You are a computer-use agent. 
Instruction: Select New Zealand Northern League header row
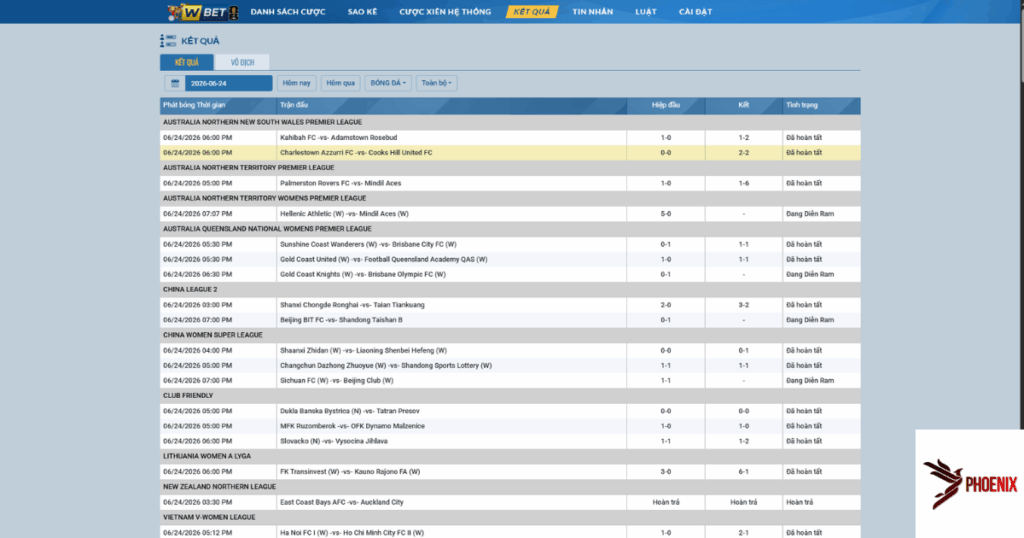point(510,487)
